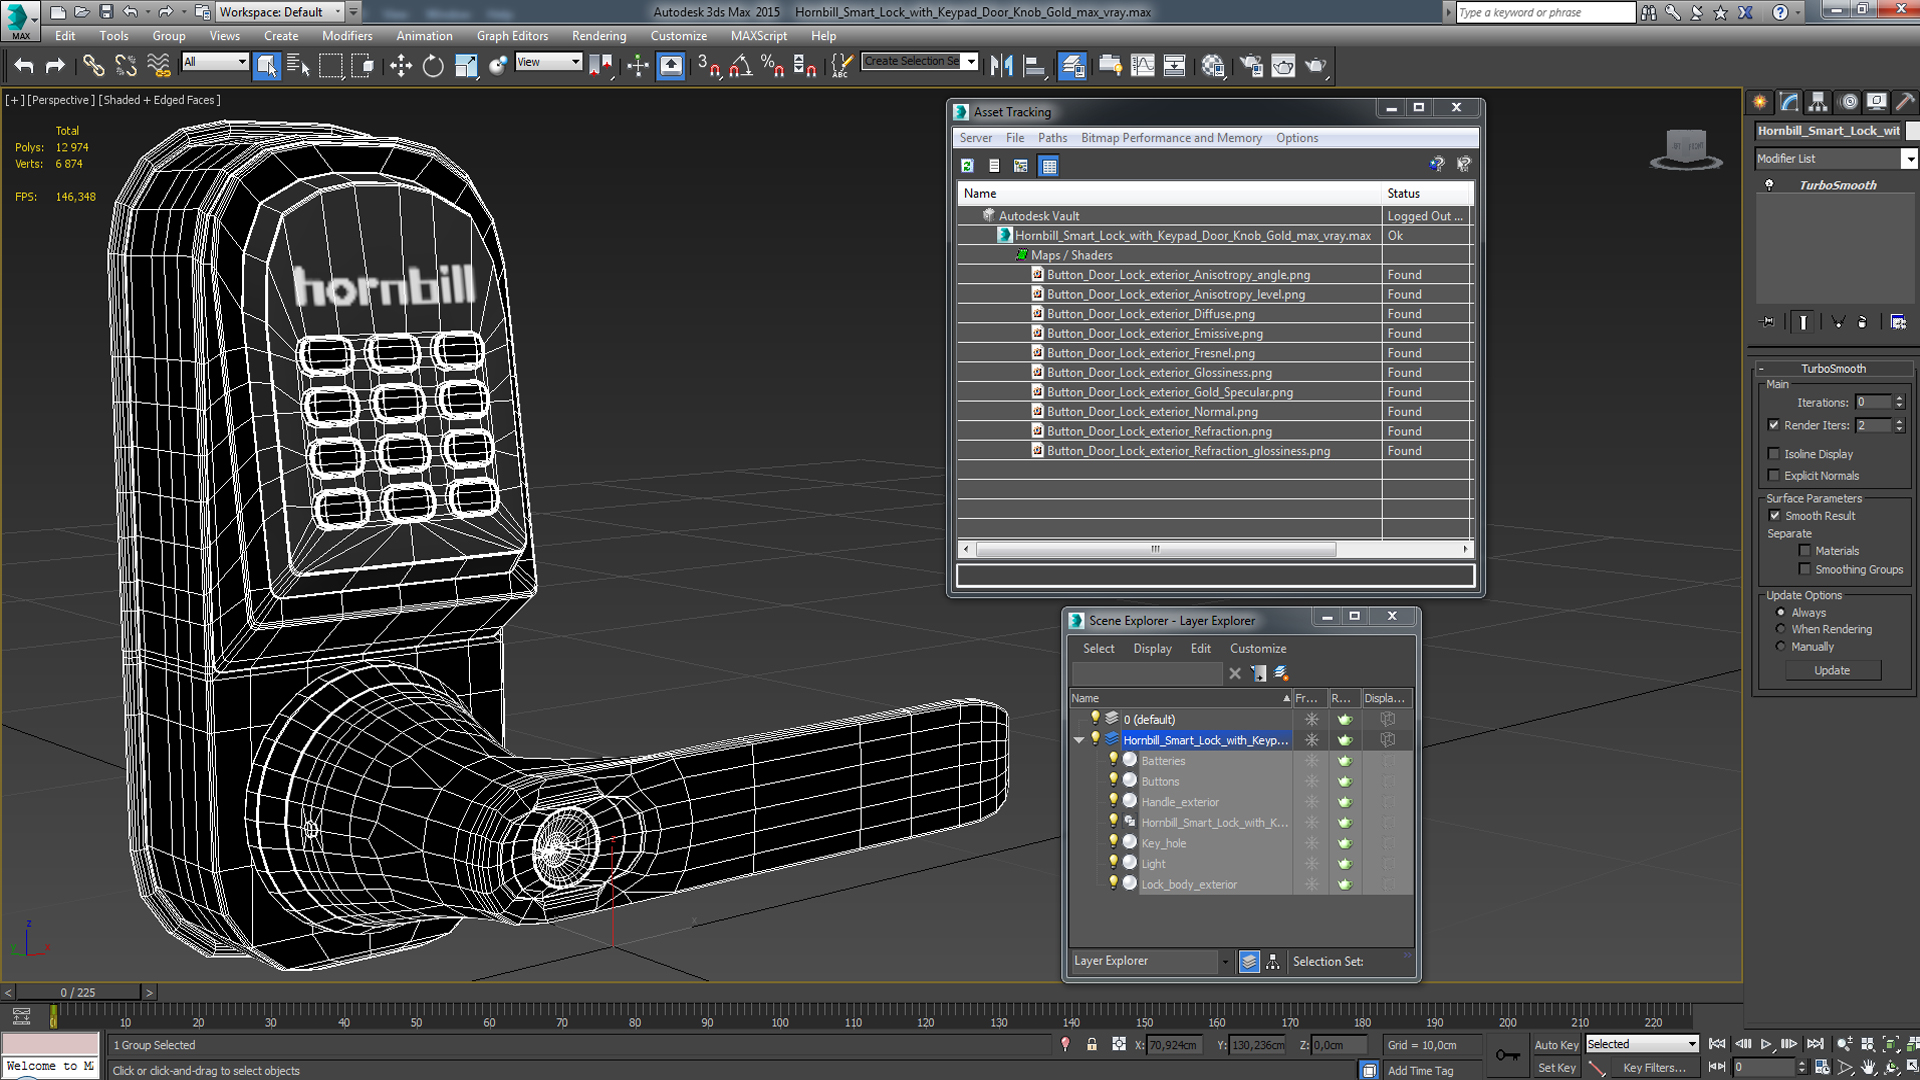Viewport: 1920px width, 1080px height.
Task: Click the Auto Key button
Action: click(1556, 1045)
